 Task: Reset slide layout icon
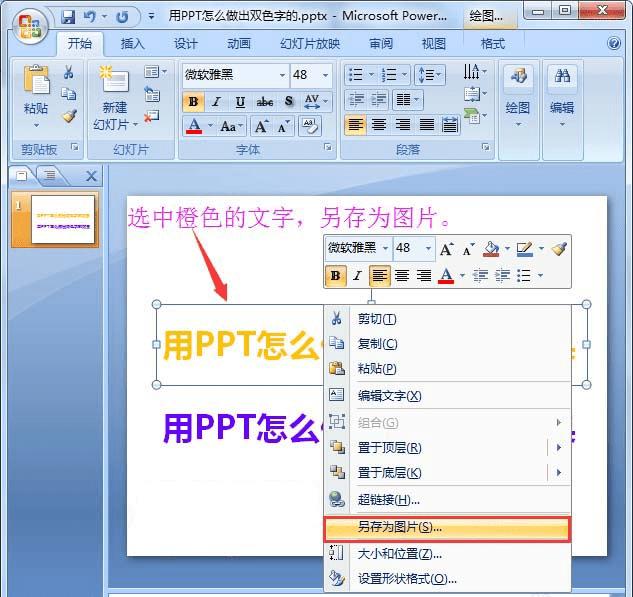[x=152, y=94]
